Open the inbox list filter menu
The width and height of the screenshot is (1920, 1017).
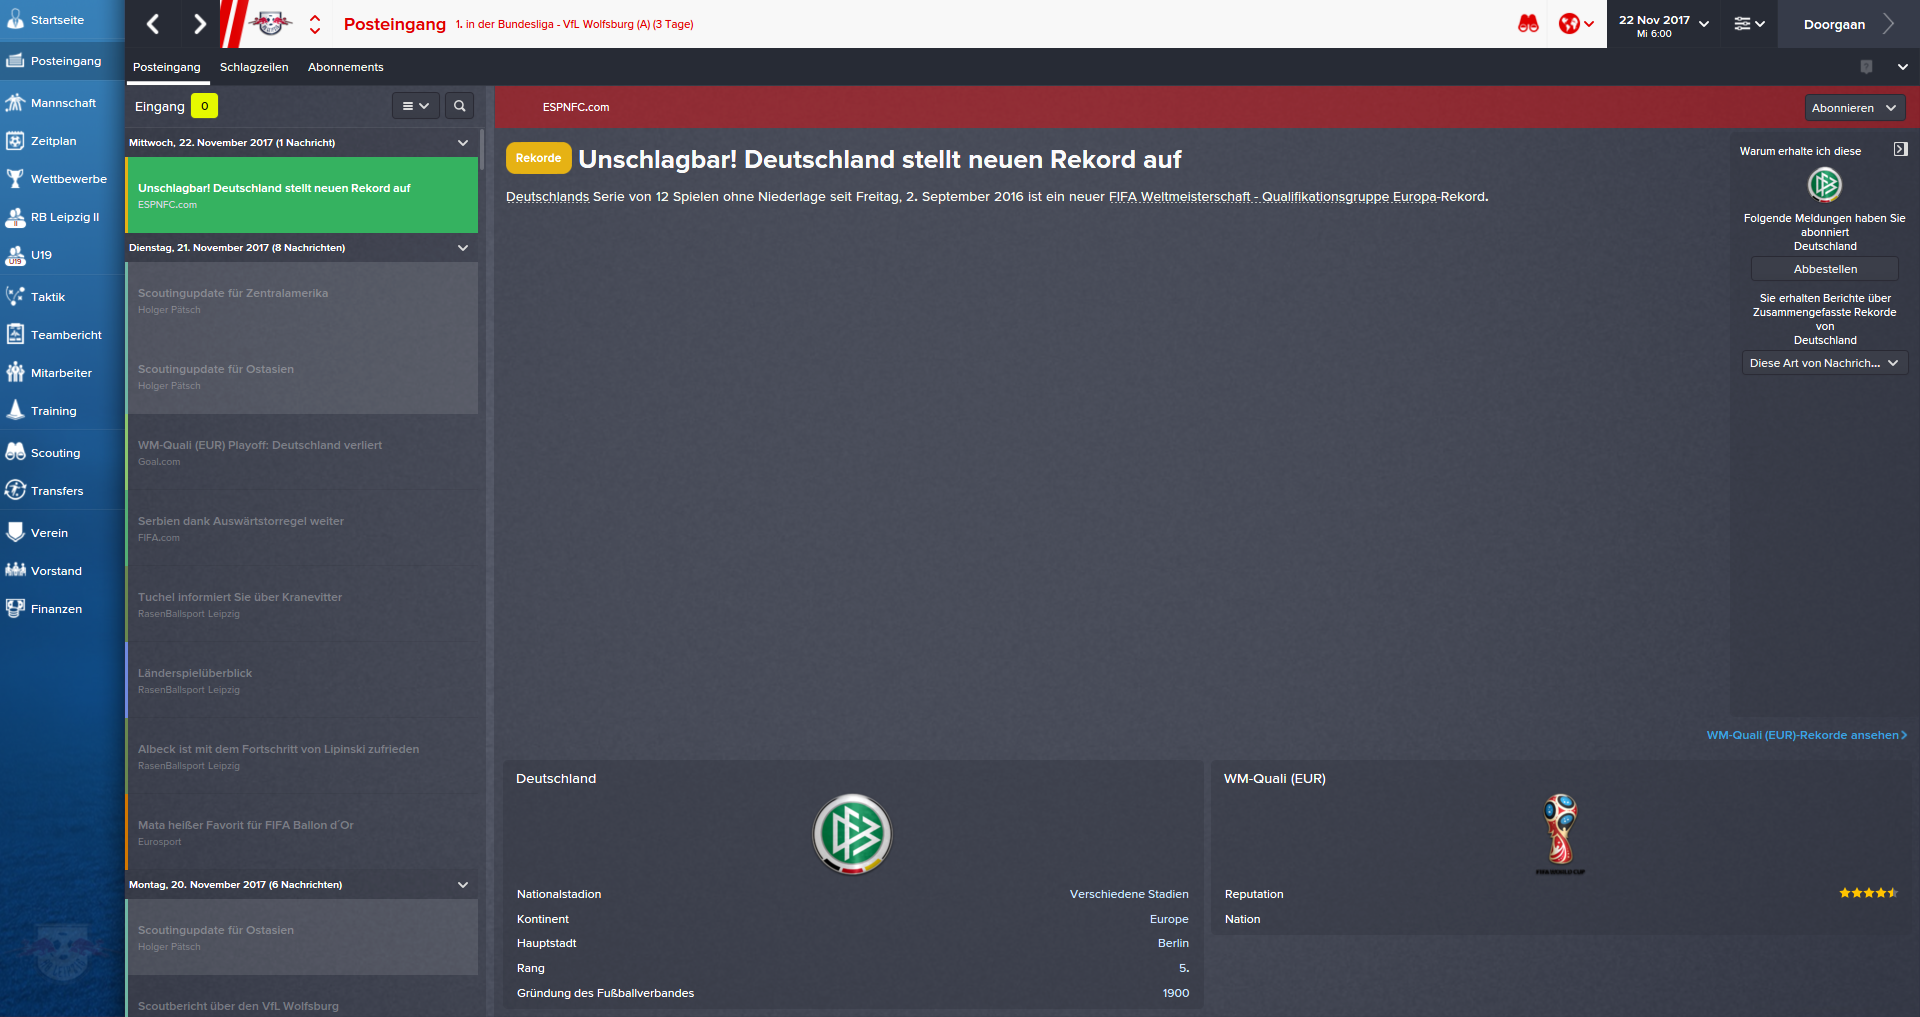click(415, 106)
